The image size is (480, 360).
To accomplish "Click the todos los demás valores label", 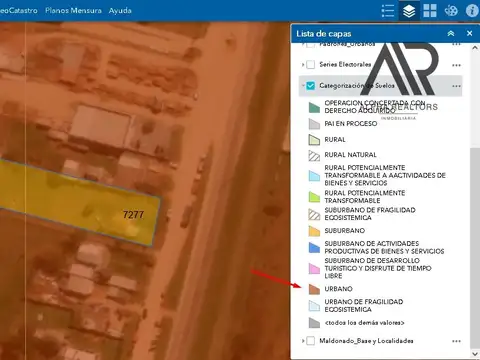I will coord(364,323).
